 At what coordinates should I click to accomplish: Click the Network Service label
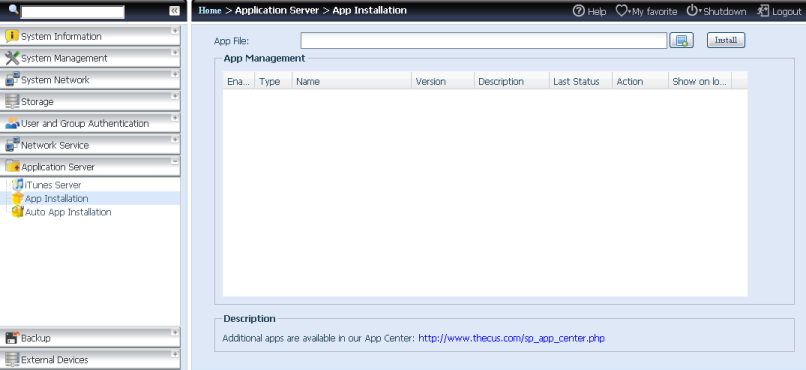[x=55, y=145]
